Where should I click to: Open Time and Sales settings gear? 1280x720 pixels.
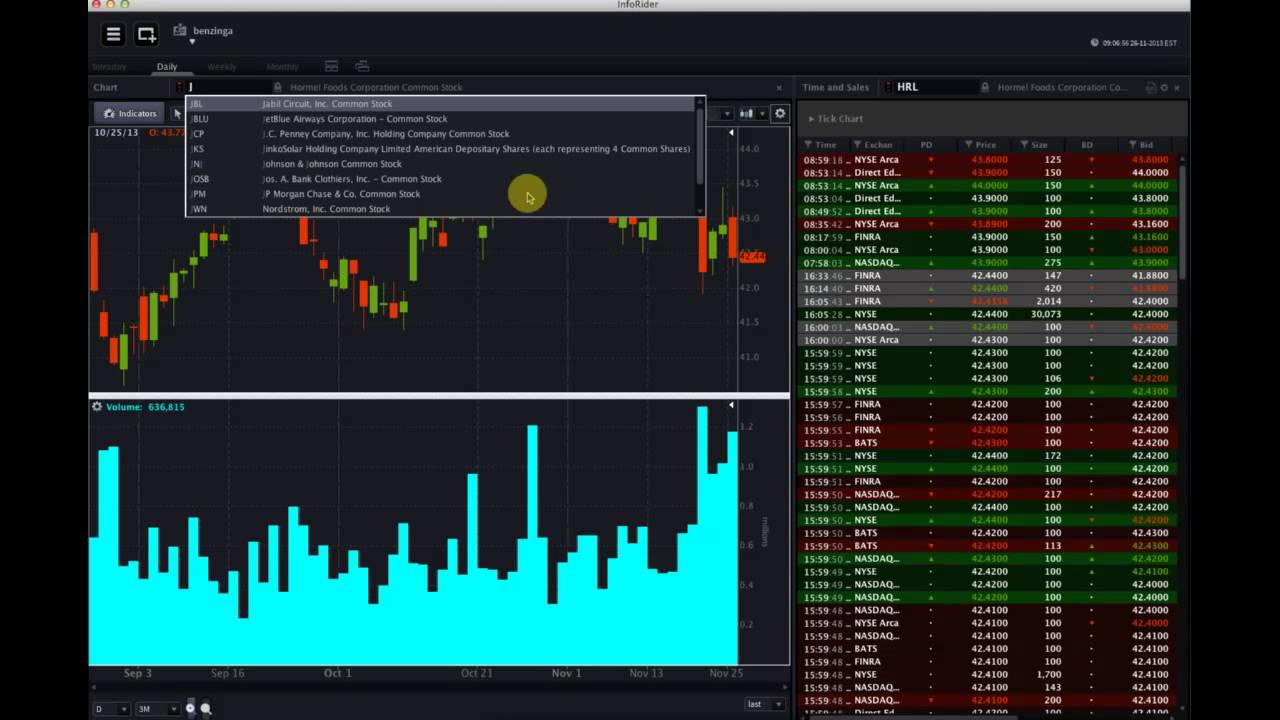point(1164,88)
